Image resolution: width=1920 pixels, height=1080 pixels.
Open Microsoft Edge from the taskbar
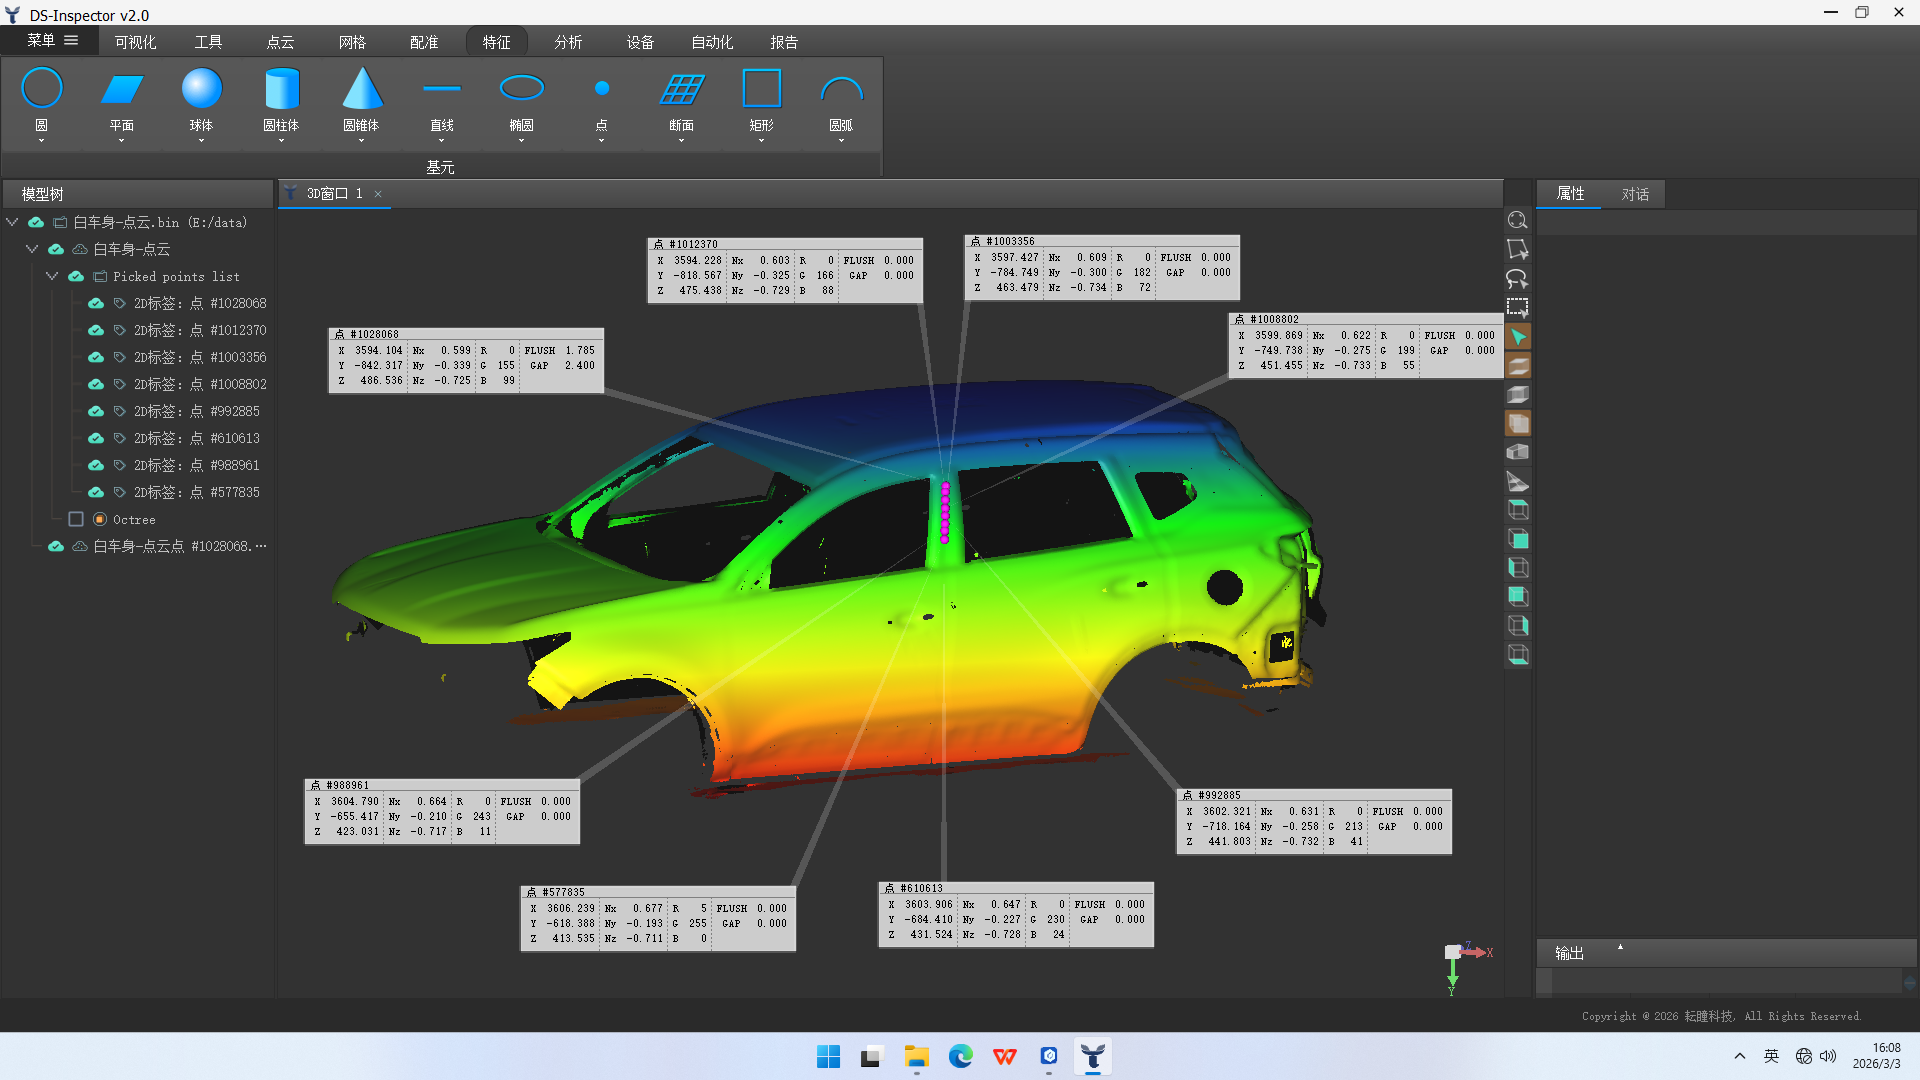pyautogui.click(x=961, y=1056)
